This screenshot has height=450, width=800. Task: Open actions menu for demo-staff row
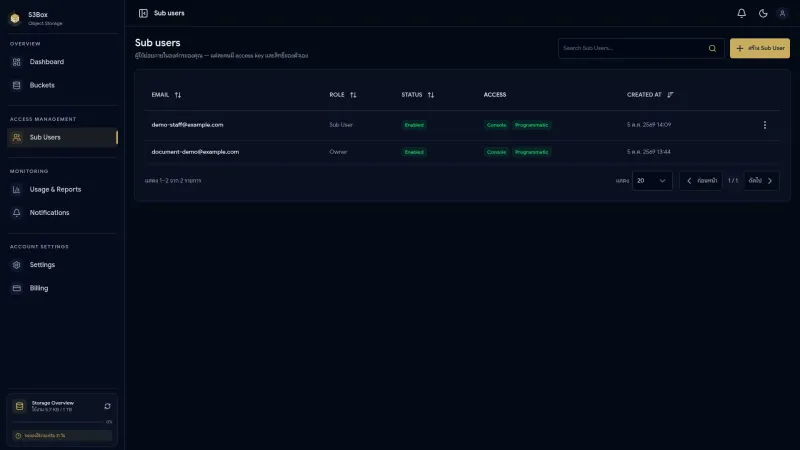(x=764, y=125)
